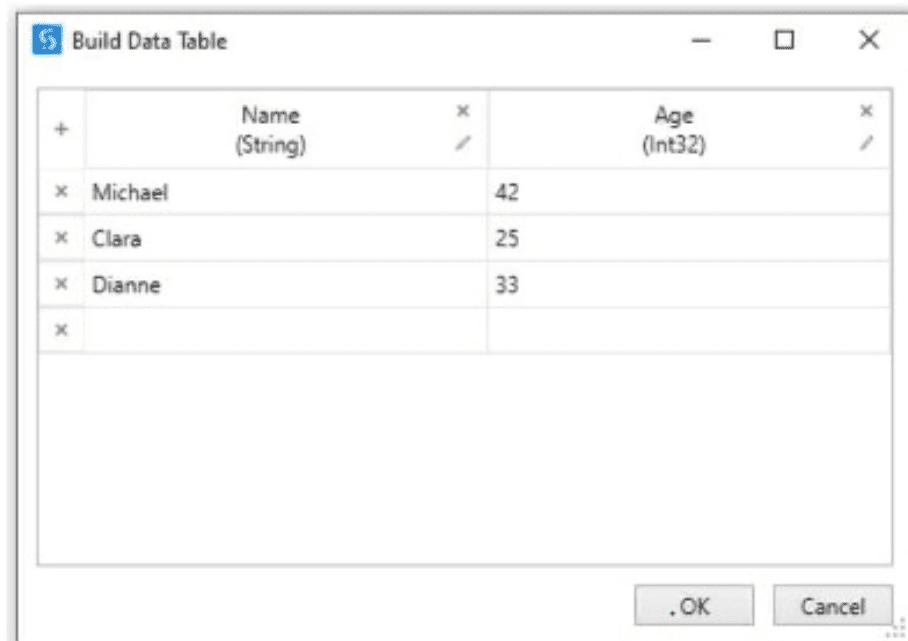Remove the Michael row with its X icon
908x641 pixels.
pyautogui.click(x=61, y=191)
